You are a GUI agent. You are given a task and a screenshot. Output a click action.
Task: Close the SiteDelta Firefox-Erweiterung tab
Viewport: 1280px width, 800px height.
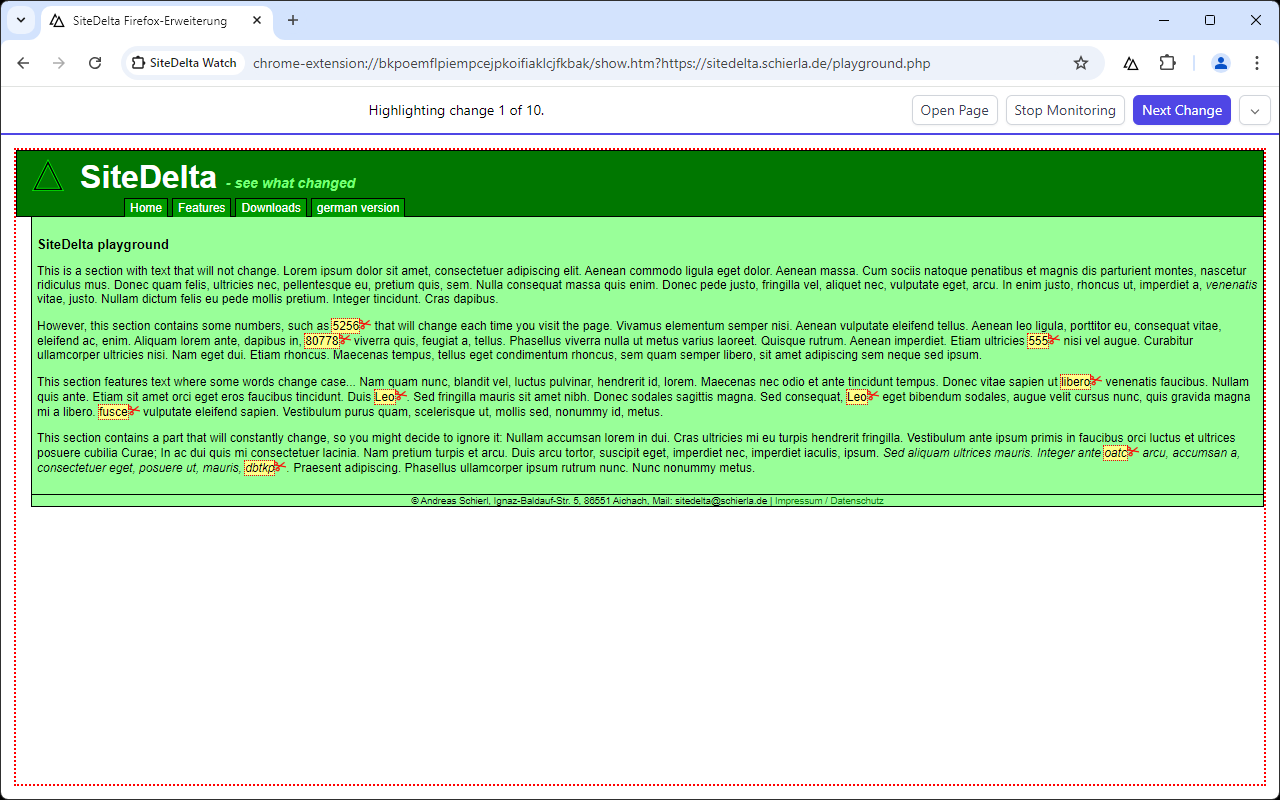coord(258,20)
